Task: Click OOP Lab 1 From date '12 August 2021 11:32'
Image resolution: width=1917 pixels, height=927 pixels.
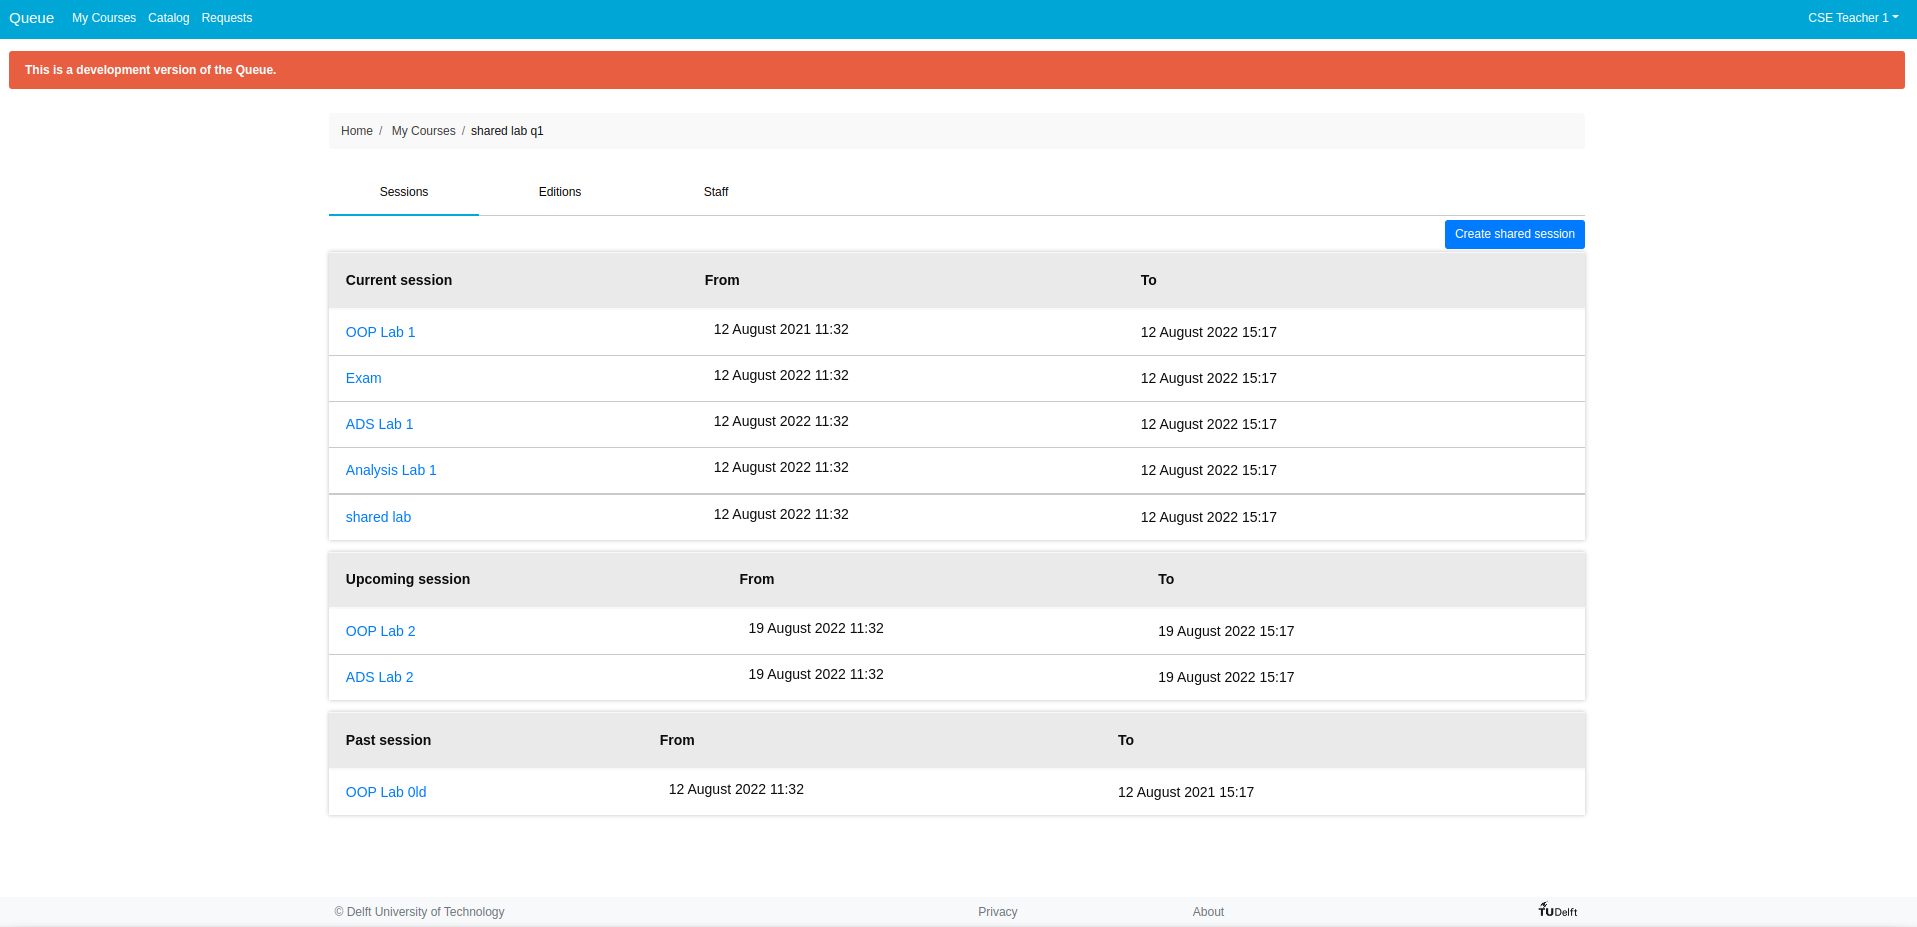Action: (x=781, y=329)
